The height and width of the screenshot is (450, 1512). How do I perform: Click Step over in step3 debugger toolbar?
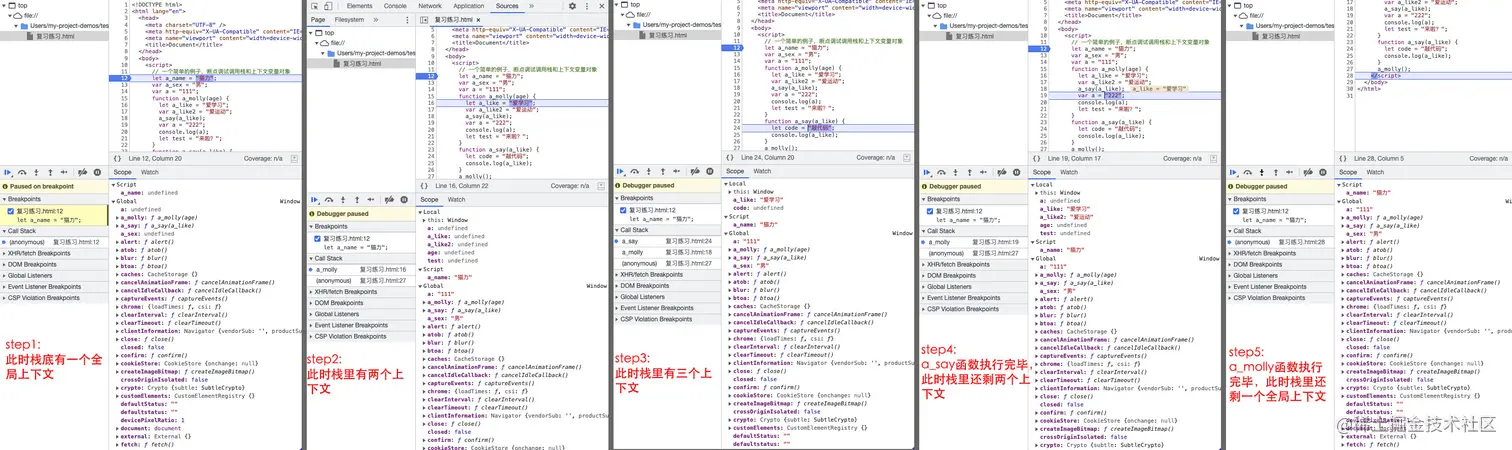coord(635,172)
